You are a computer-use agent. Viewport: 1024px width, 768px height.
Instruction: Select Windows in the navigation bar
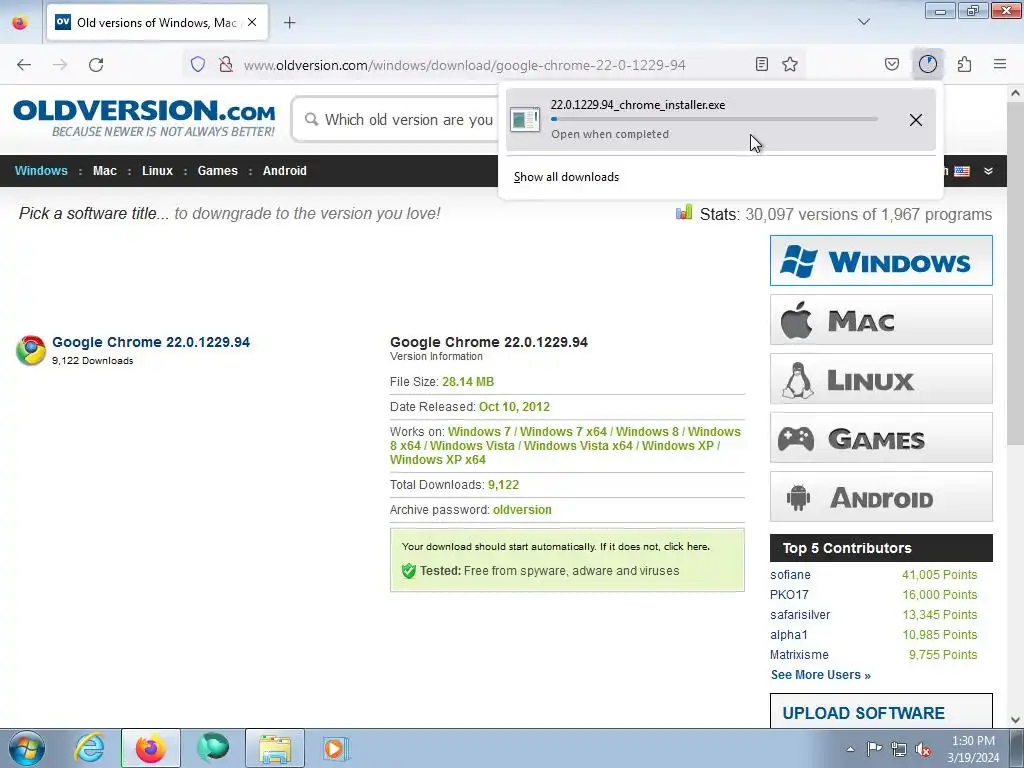tap(41, 171)
